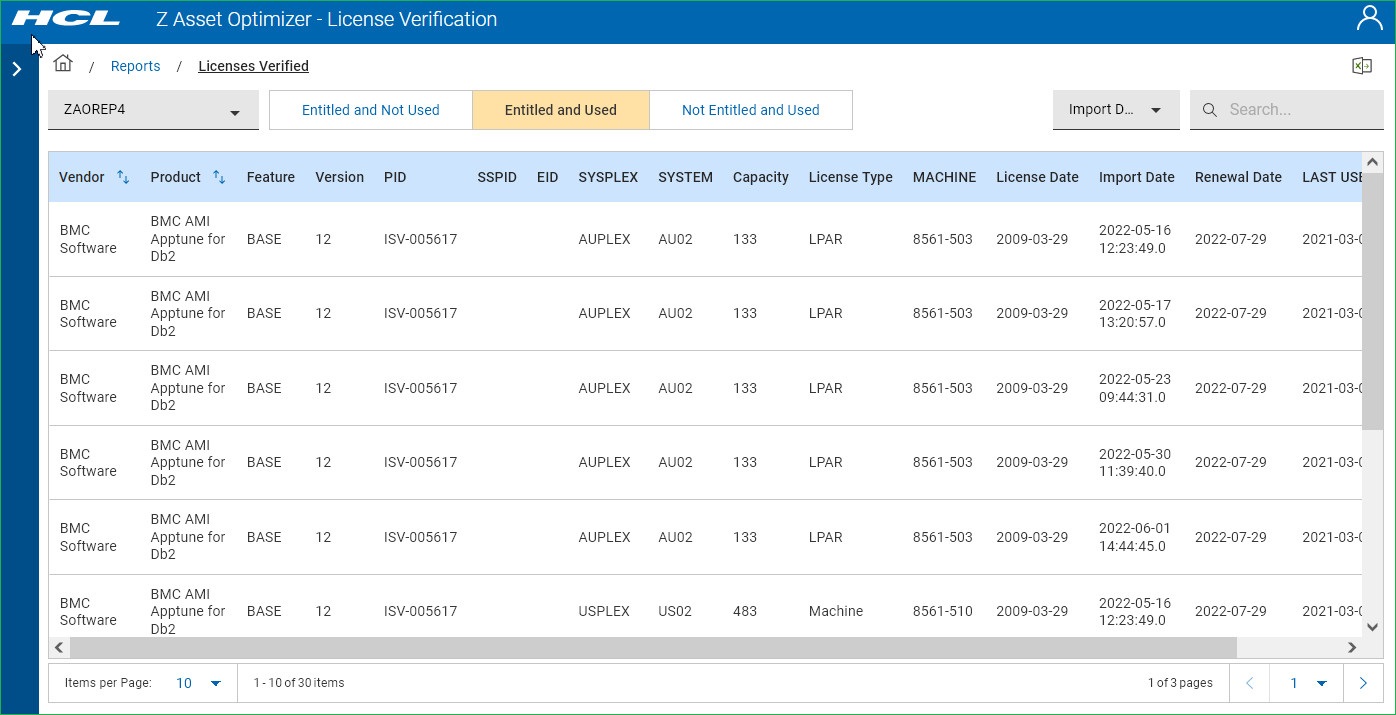
Task: Sort table by Product column icon
Action: point(219,177)
